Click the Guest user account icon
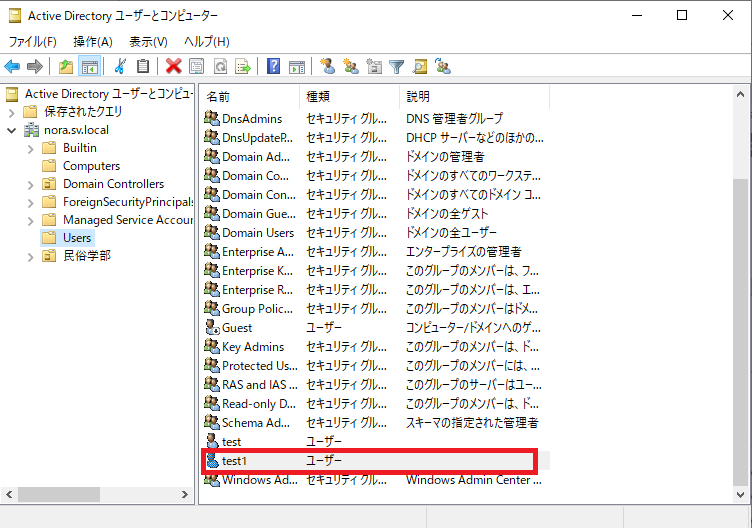 click(212, 327)
